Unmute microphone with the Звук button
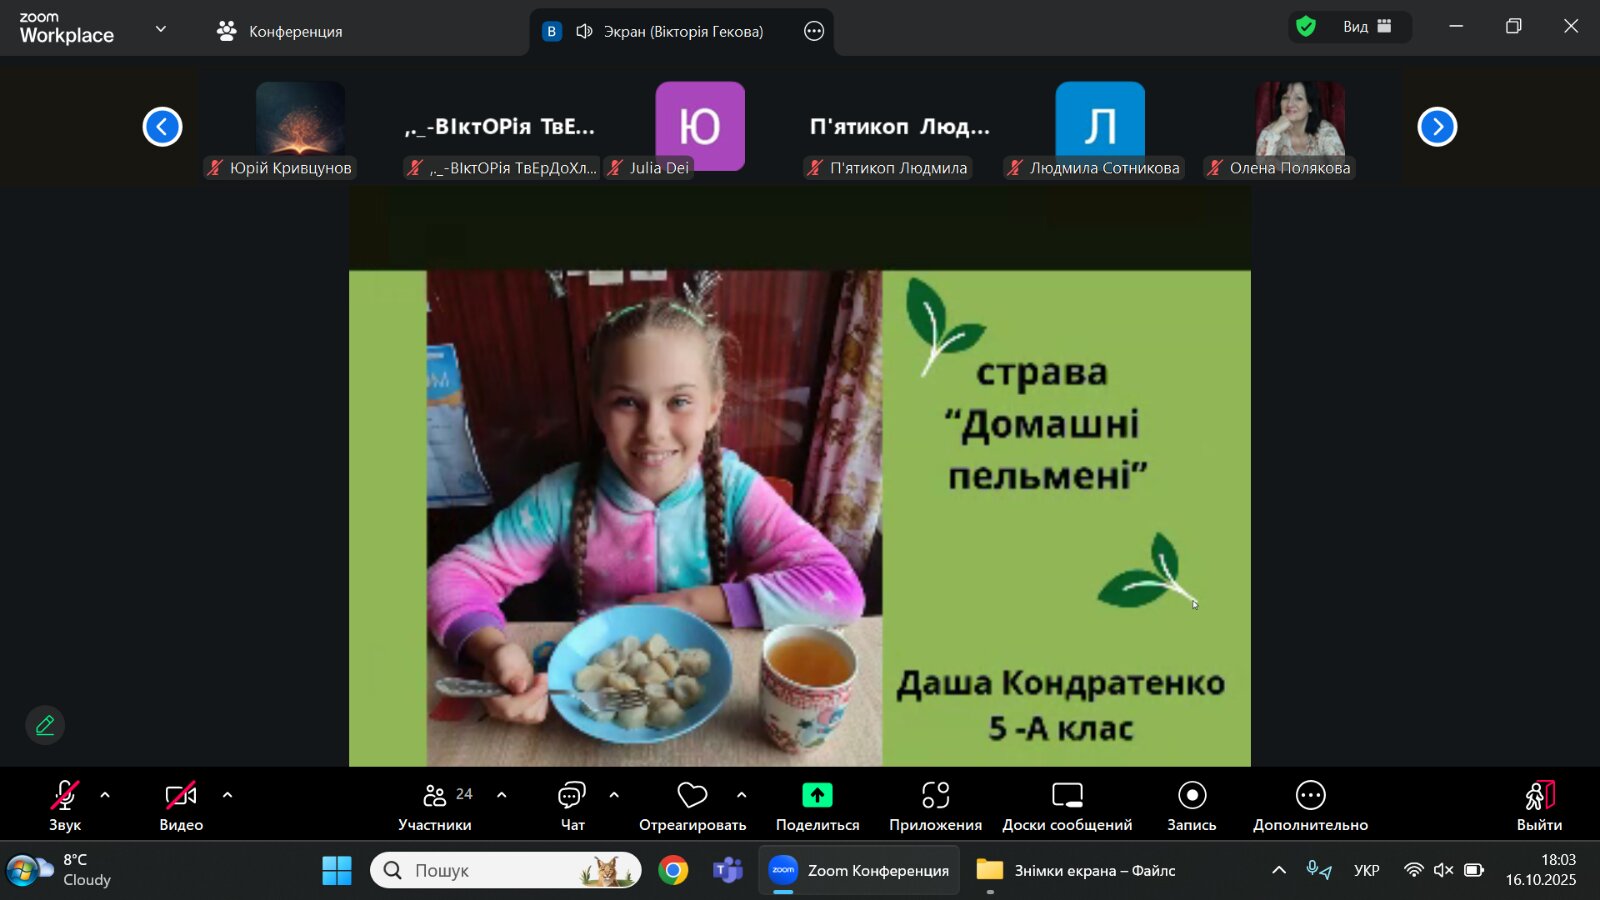 coord(65,806)
